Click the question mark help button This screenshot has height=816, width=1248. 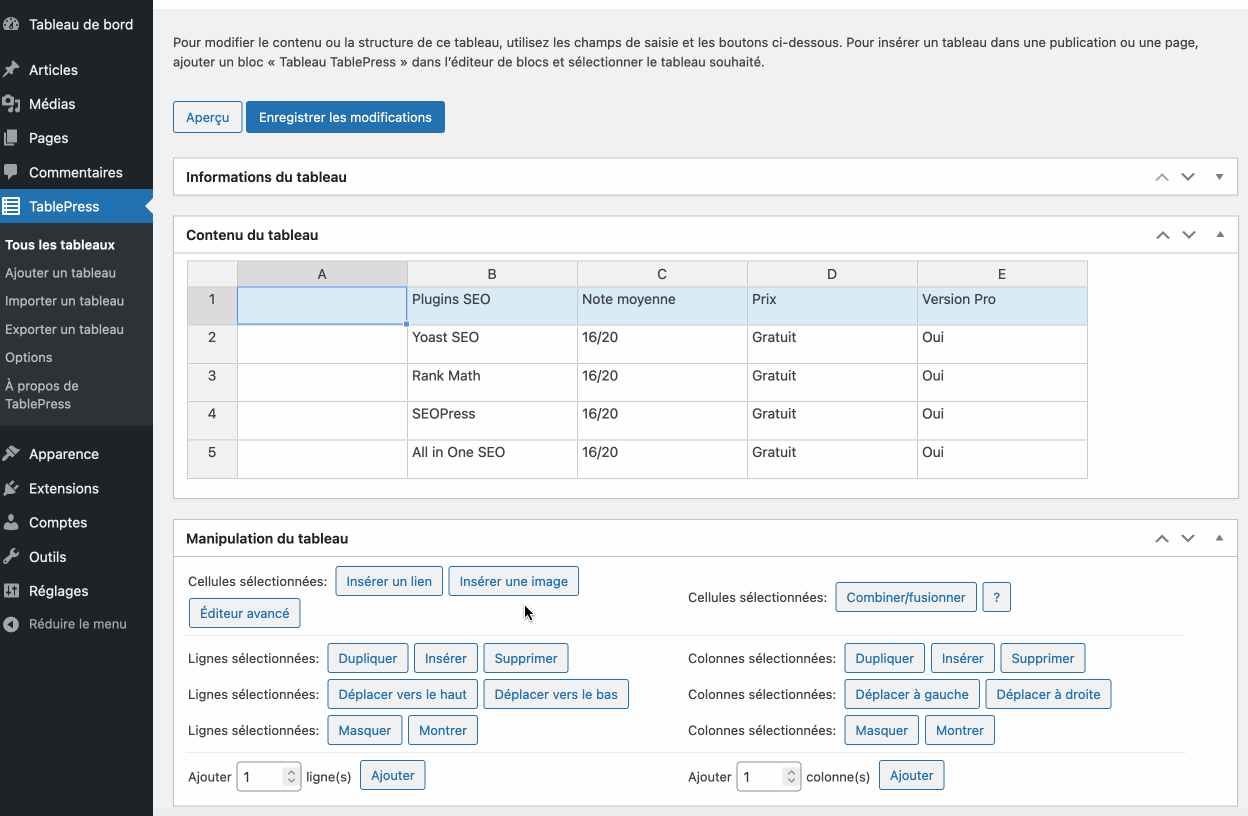(996, 597)
